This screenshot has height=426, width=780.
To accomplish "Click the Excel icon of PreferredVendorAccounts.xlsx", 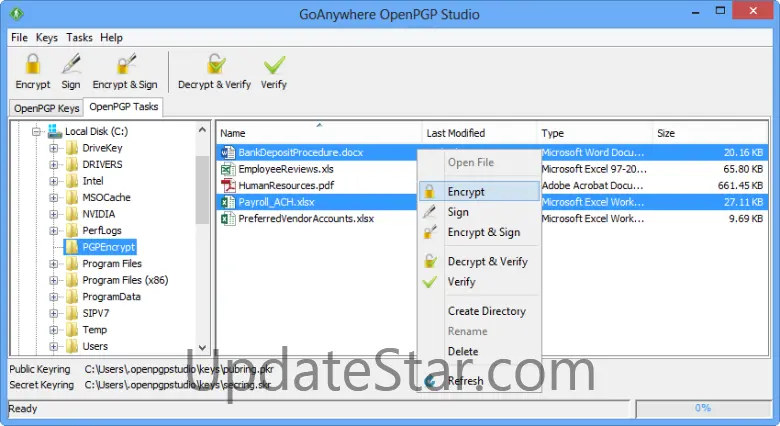I will [228, 218].
